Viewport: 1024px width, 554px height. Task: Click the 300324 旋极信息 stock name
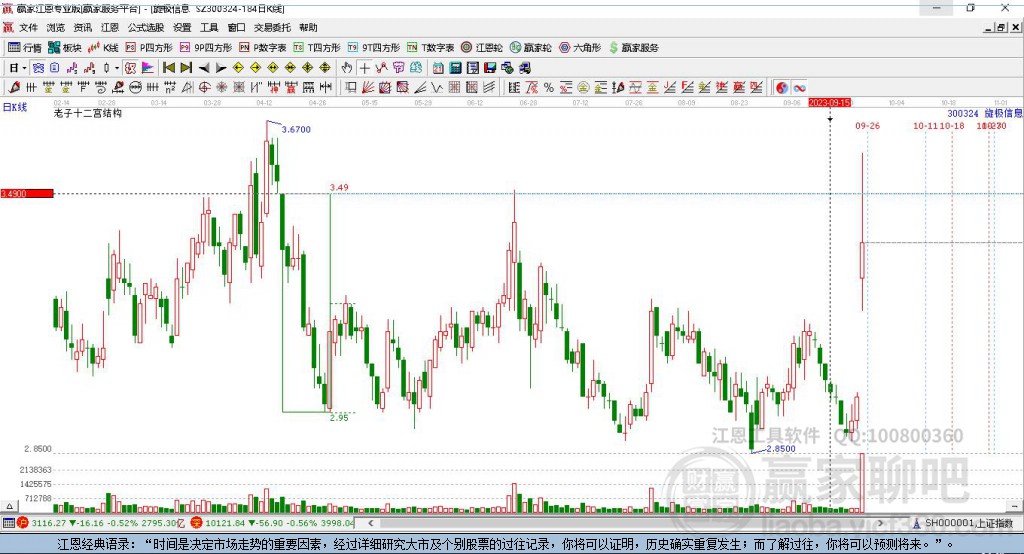[x=985, y=114]
